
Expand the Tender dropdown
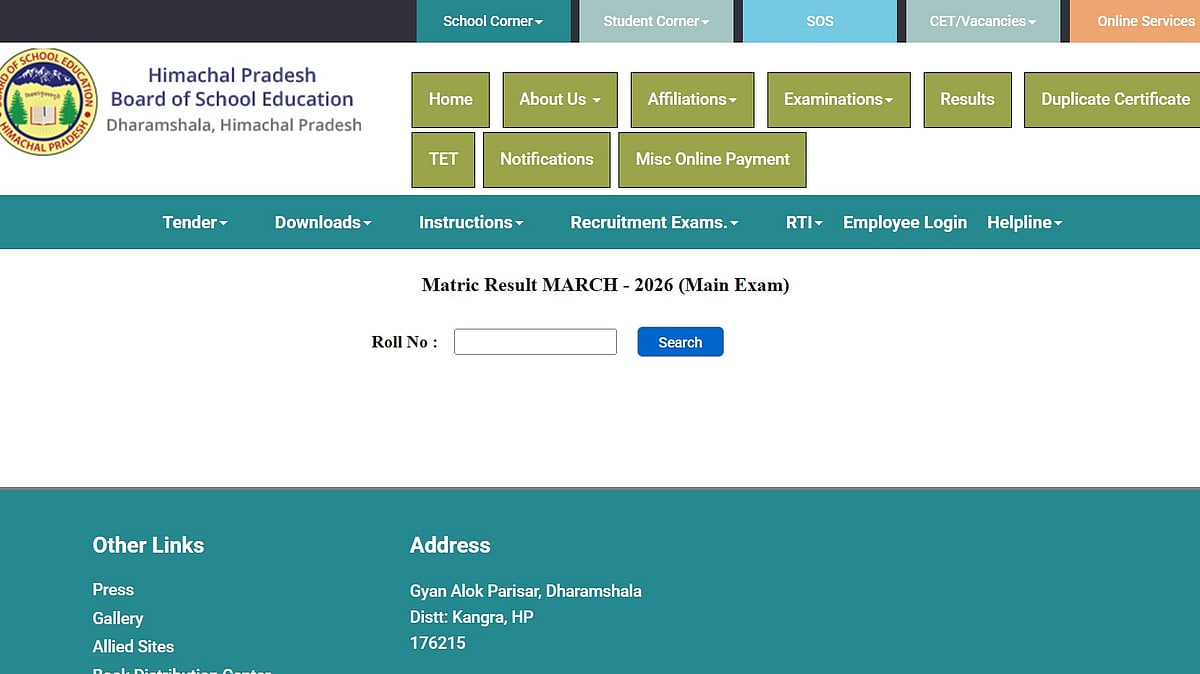195,222
